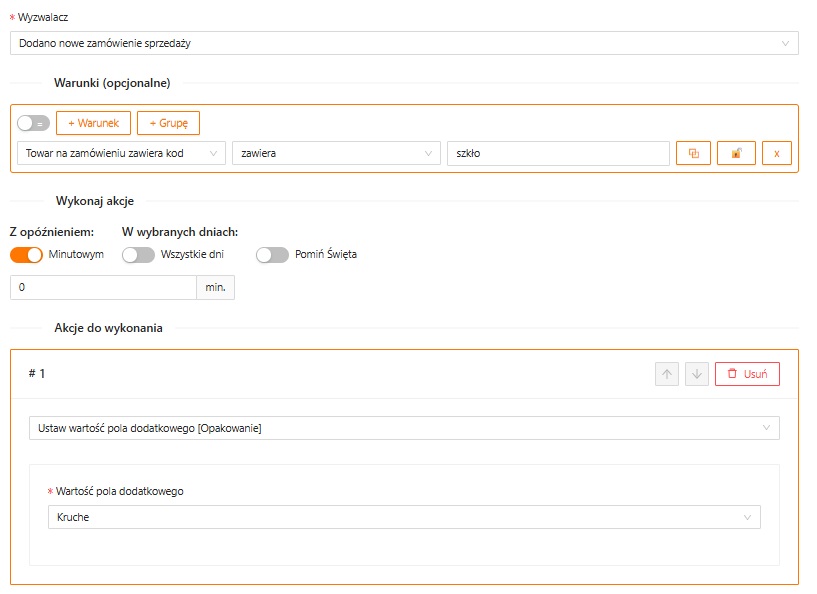
Task: Disable the Minutowym delay toggle
Action: pyautogui.click(x=27, y=254)
